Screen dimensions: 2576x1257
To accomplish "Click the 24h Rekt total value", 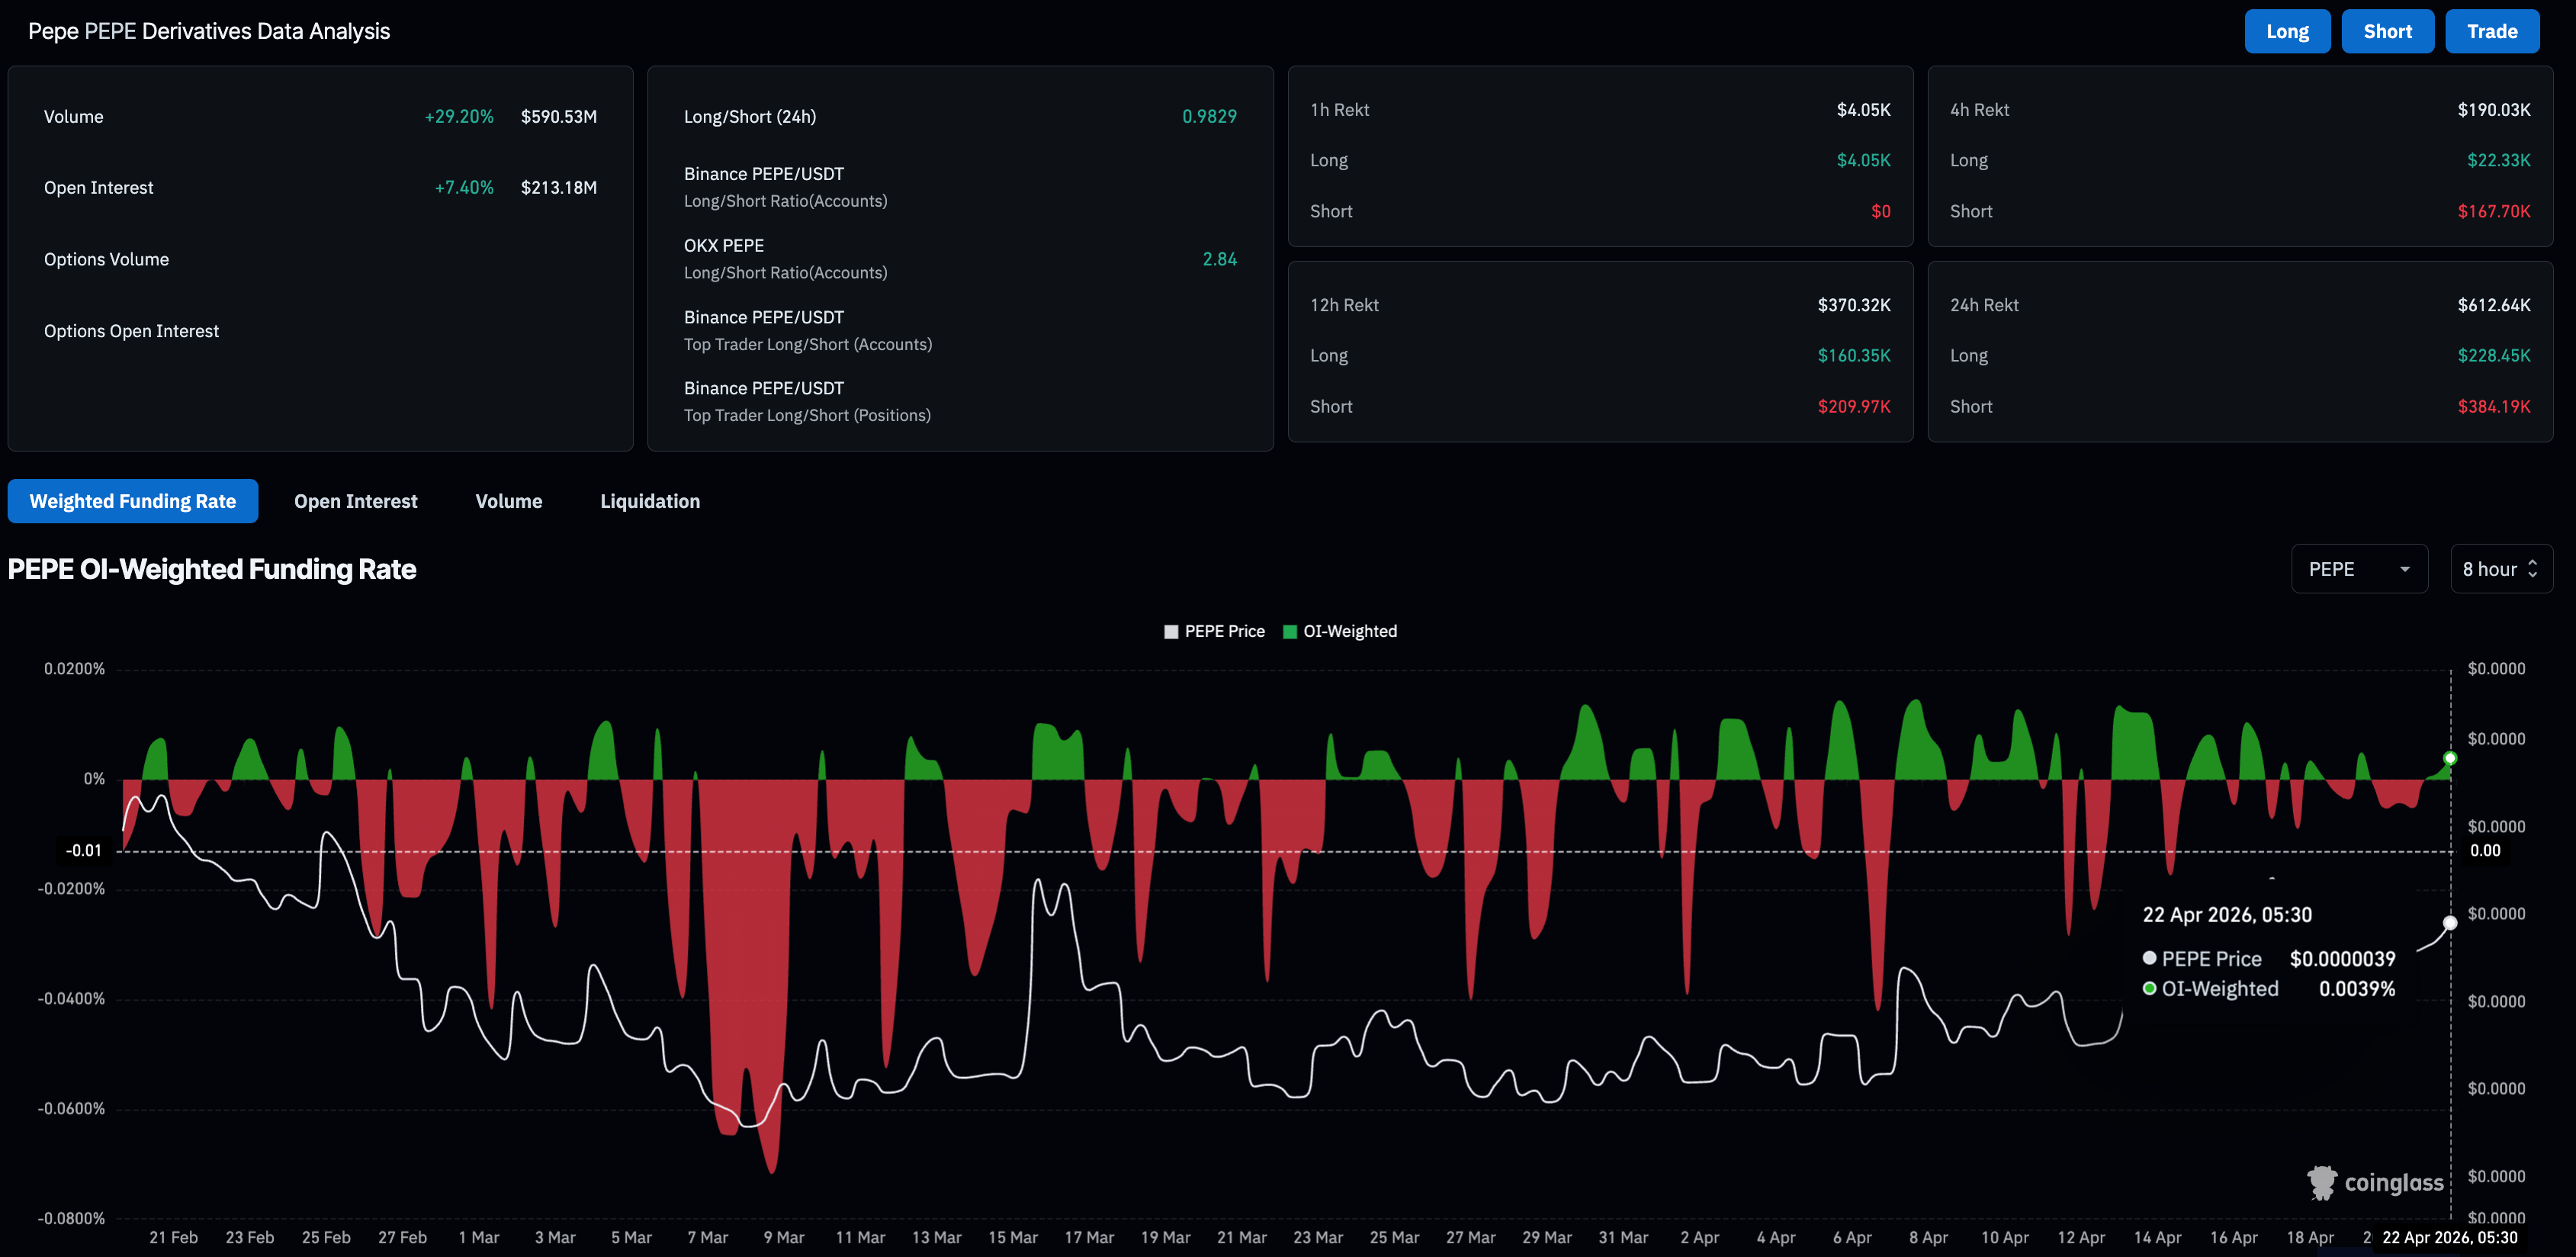I will 2493,305.
